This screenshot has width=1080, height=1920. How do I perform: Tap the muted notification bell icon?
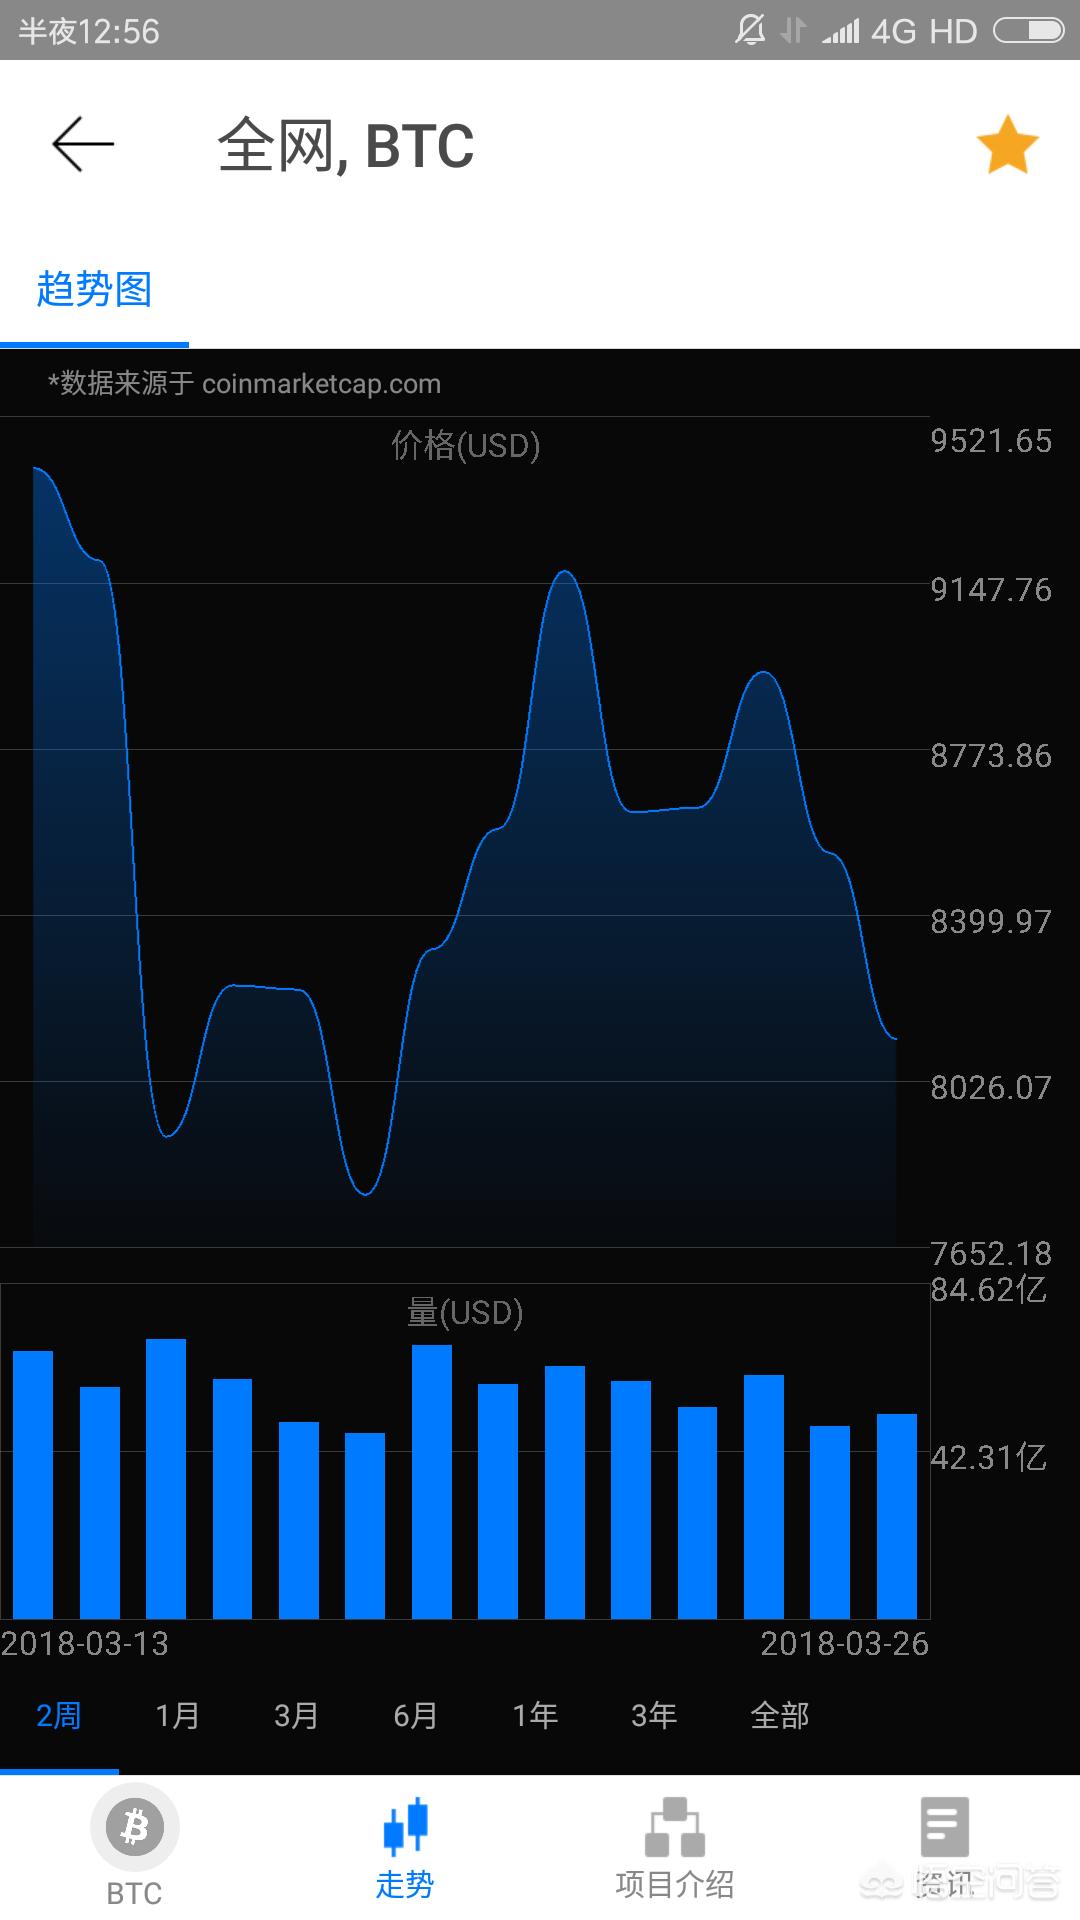[749, 31]
